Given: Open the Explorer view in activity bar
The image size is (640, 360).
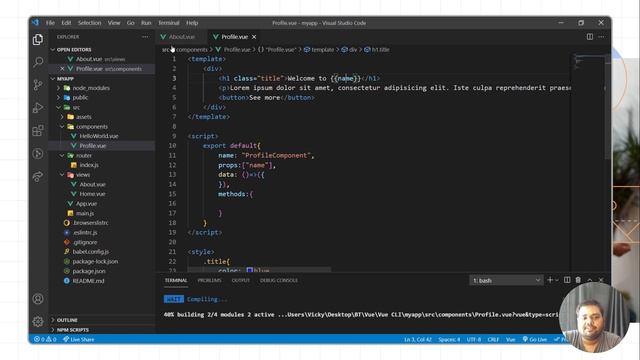Looking at the screenshot, I should tap(38, 39).
